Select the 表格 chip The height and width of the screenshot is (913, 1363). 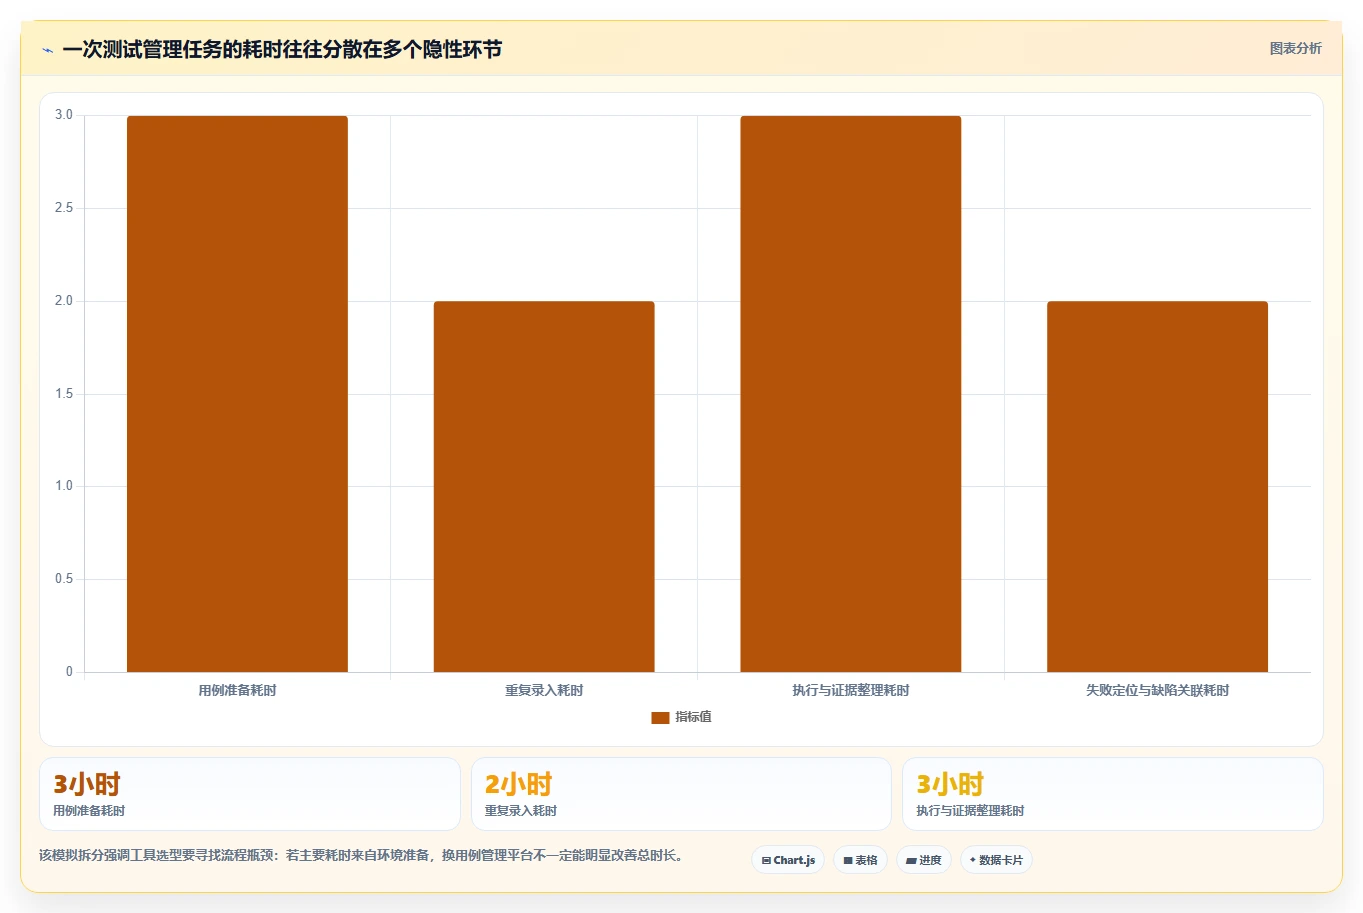coord(860,860)
